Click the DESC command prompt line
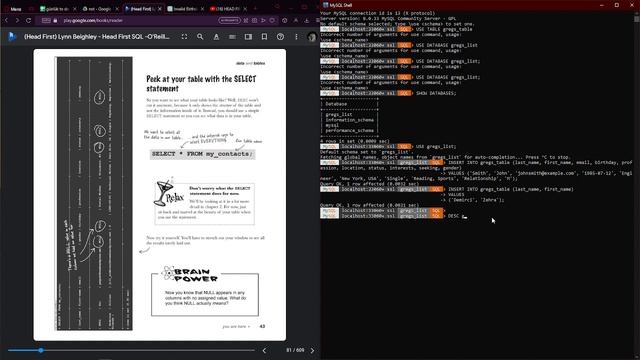The height and width of the screenshot is (360, 640). tap(394, 216)
